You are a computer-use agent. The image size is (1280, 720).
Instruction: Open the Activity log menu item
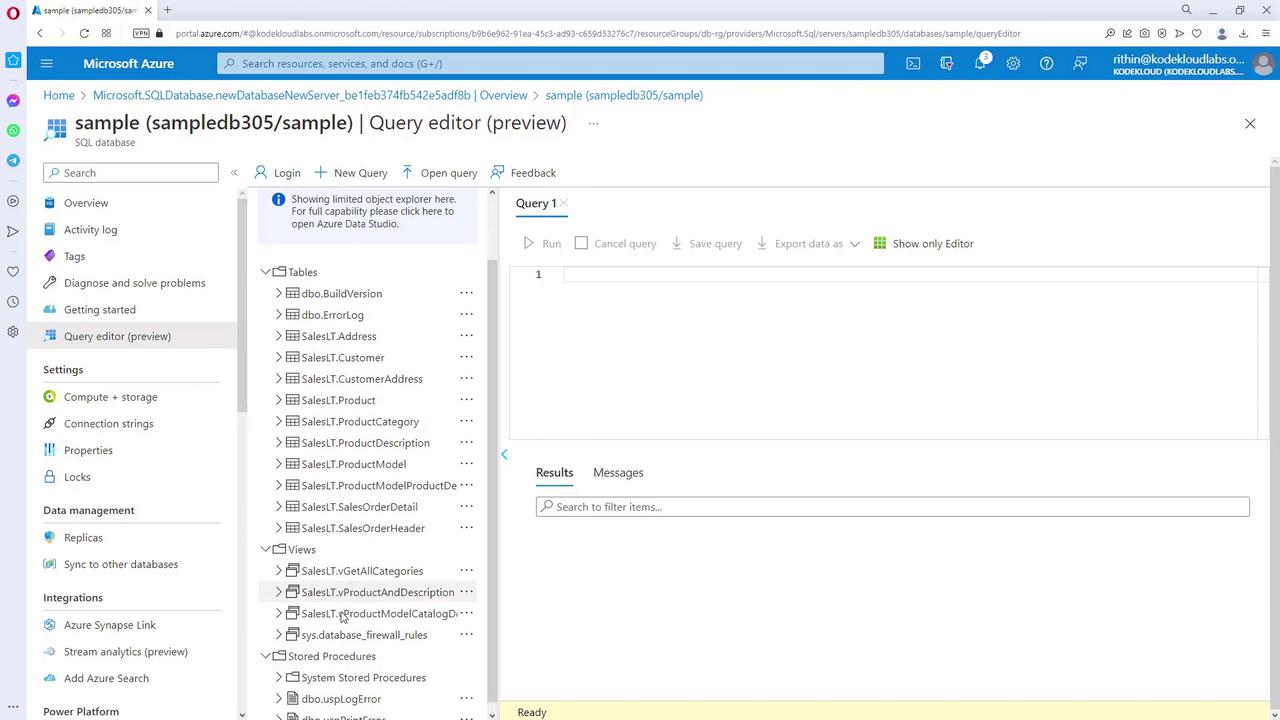(x=90, y=229)
